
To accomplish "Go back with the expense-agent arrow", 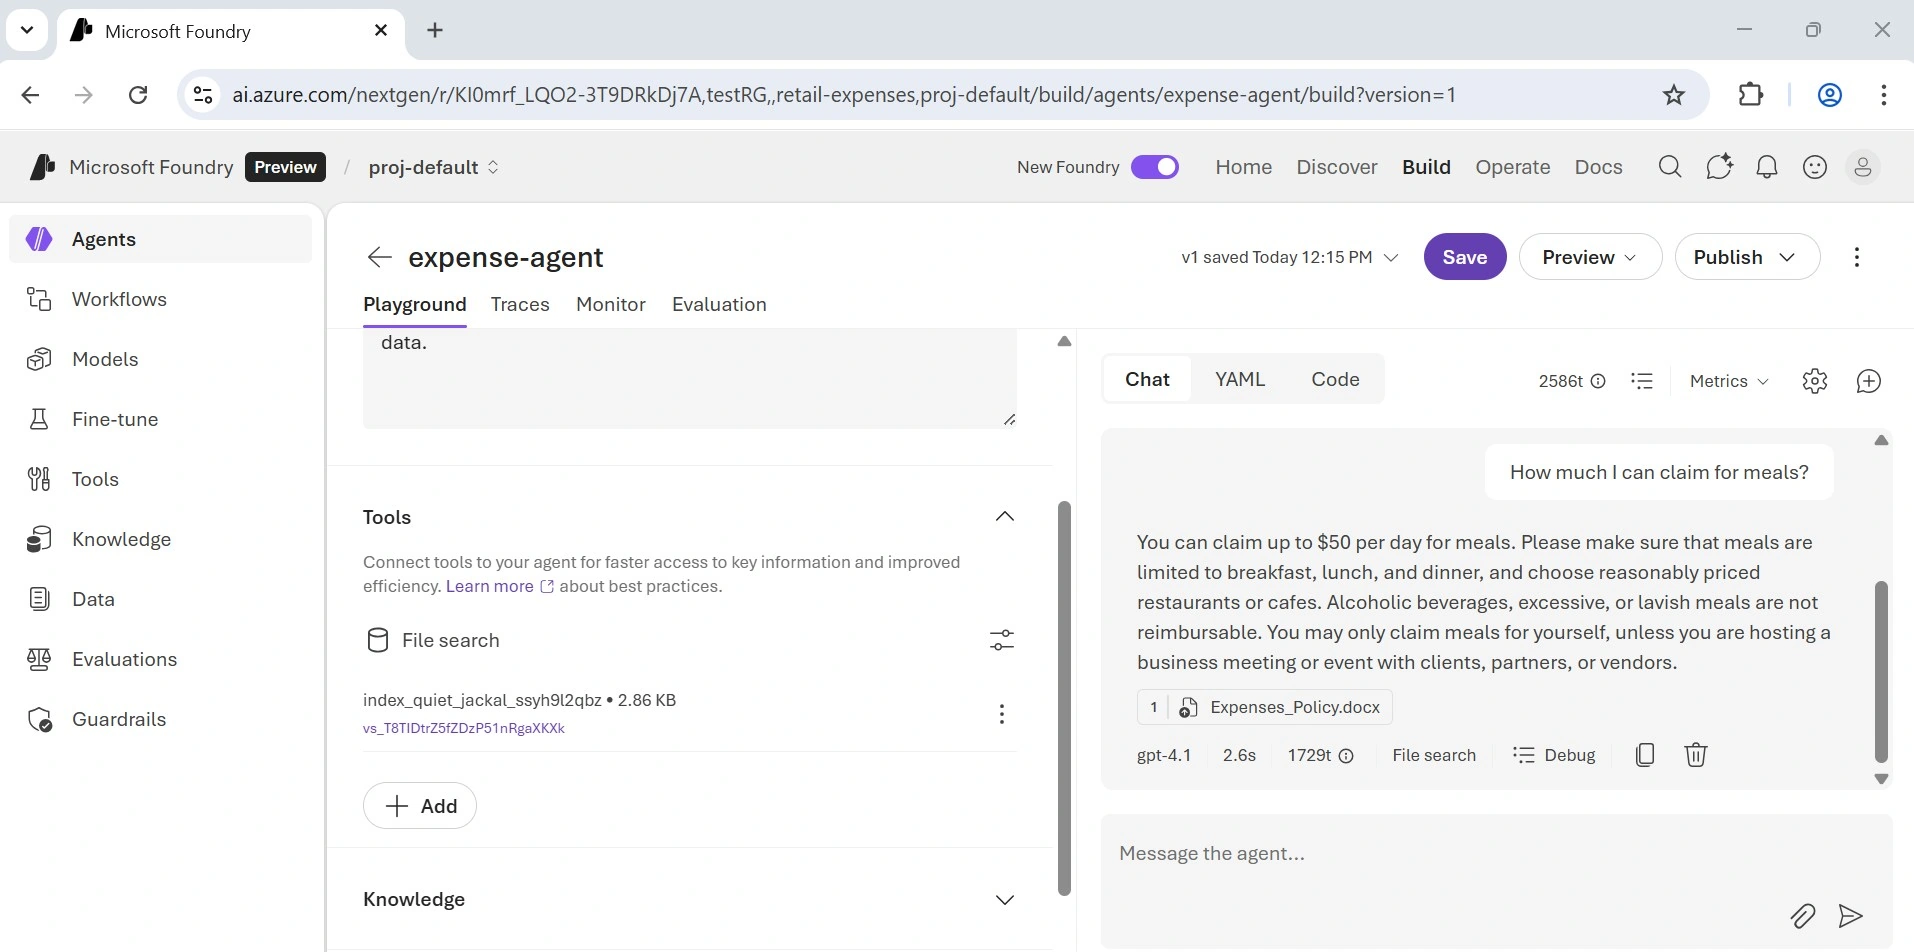I will 379,257.
